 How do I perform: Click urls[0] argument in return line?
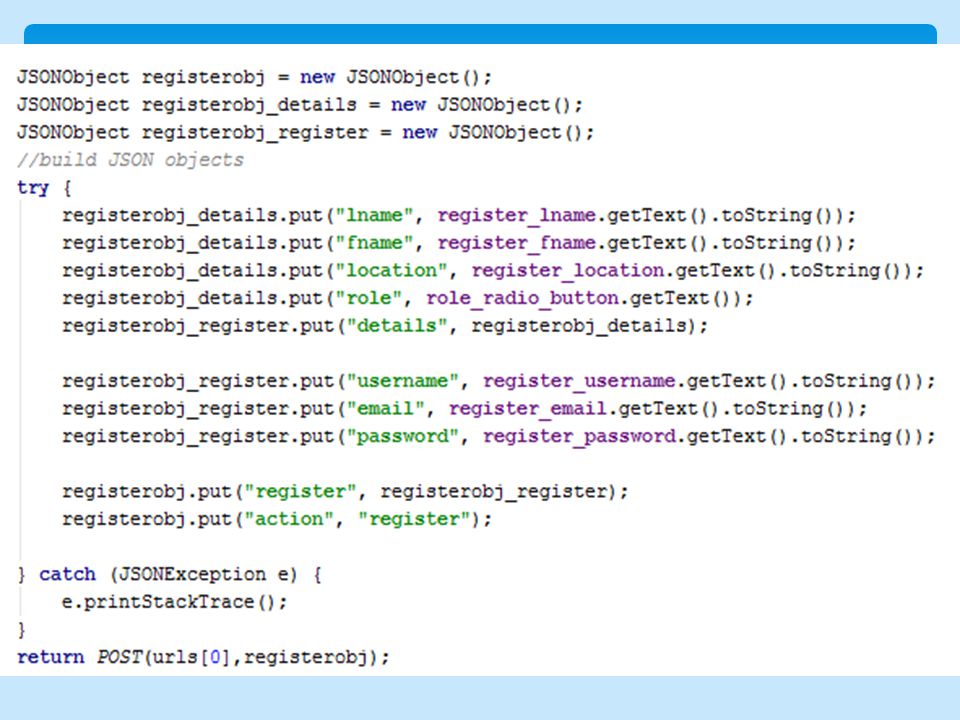[x=190, y=657]
